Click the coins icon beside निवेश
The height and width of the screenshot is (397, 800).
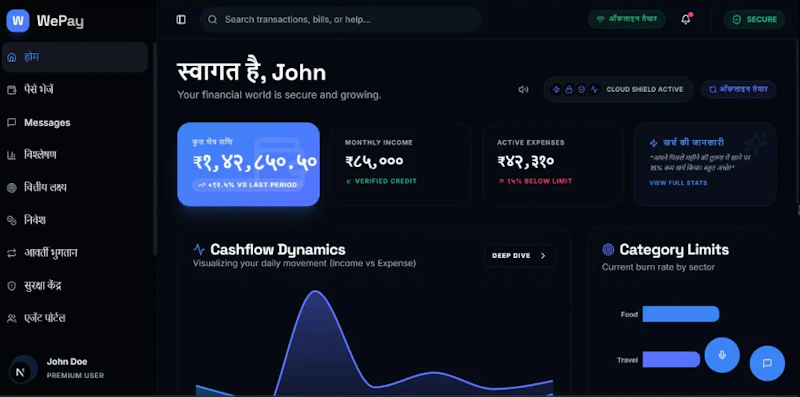click(x=11, y=220)
